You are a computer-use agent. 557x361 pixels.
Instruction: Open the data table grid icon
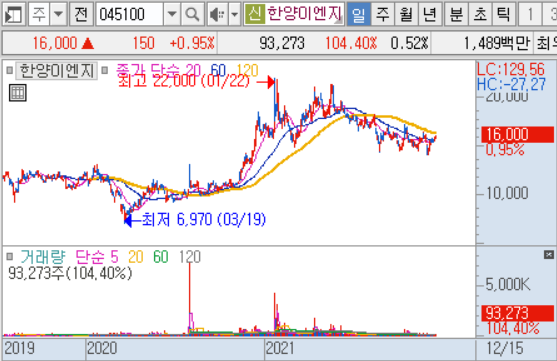(17, 93)
